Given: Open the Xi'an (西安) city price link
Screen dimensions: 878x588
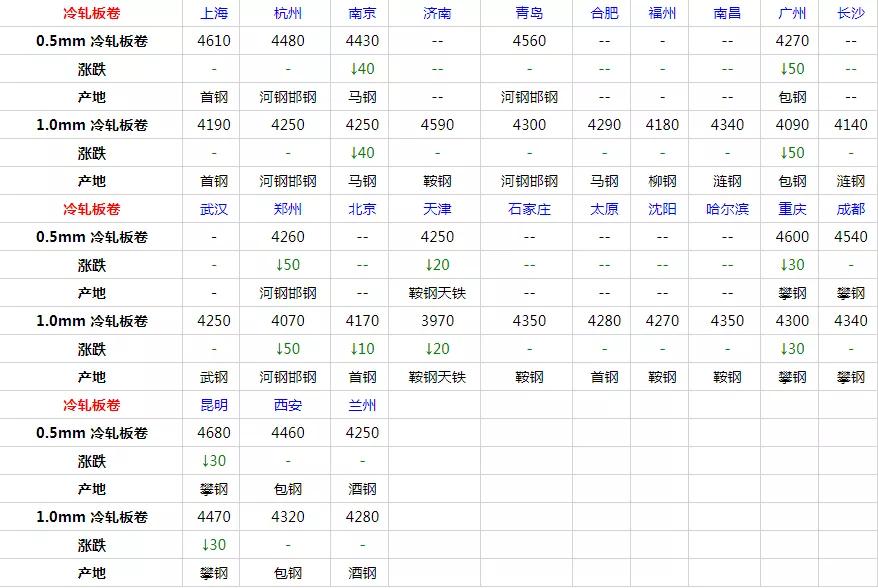Looking at the screenshot, I should point(288,405).
